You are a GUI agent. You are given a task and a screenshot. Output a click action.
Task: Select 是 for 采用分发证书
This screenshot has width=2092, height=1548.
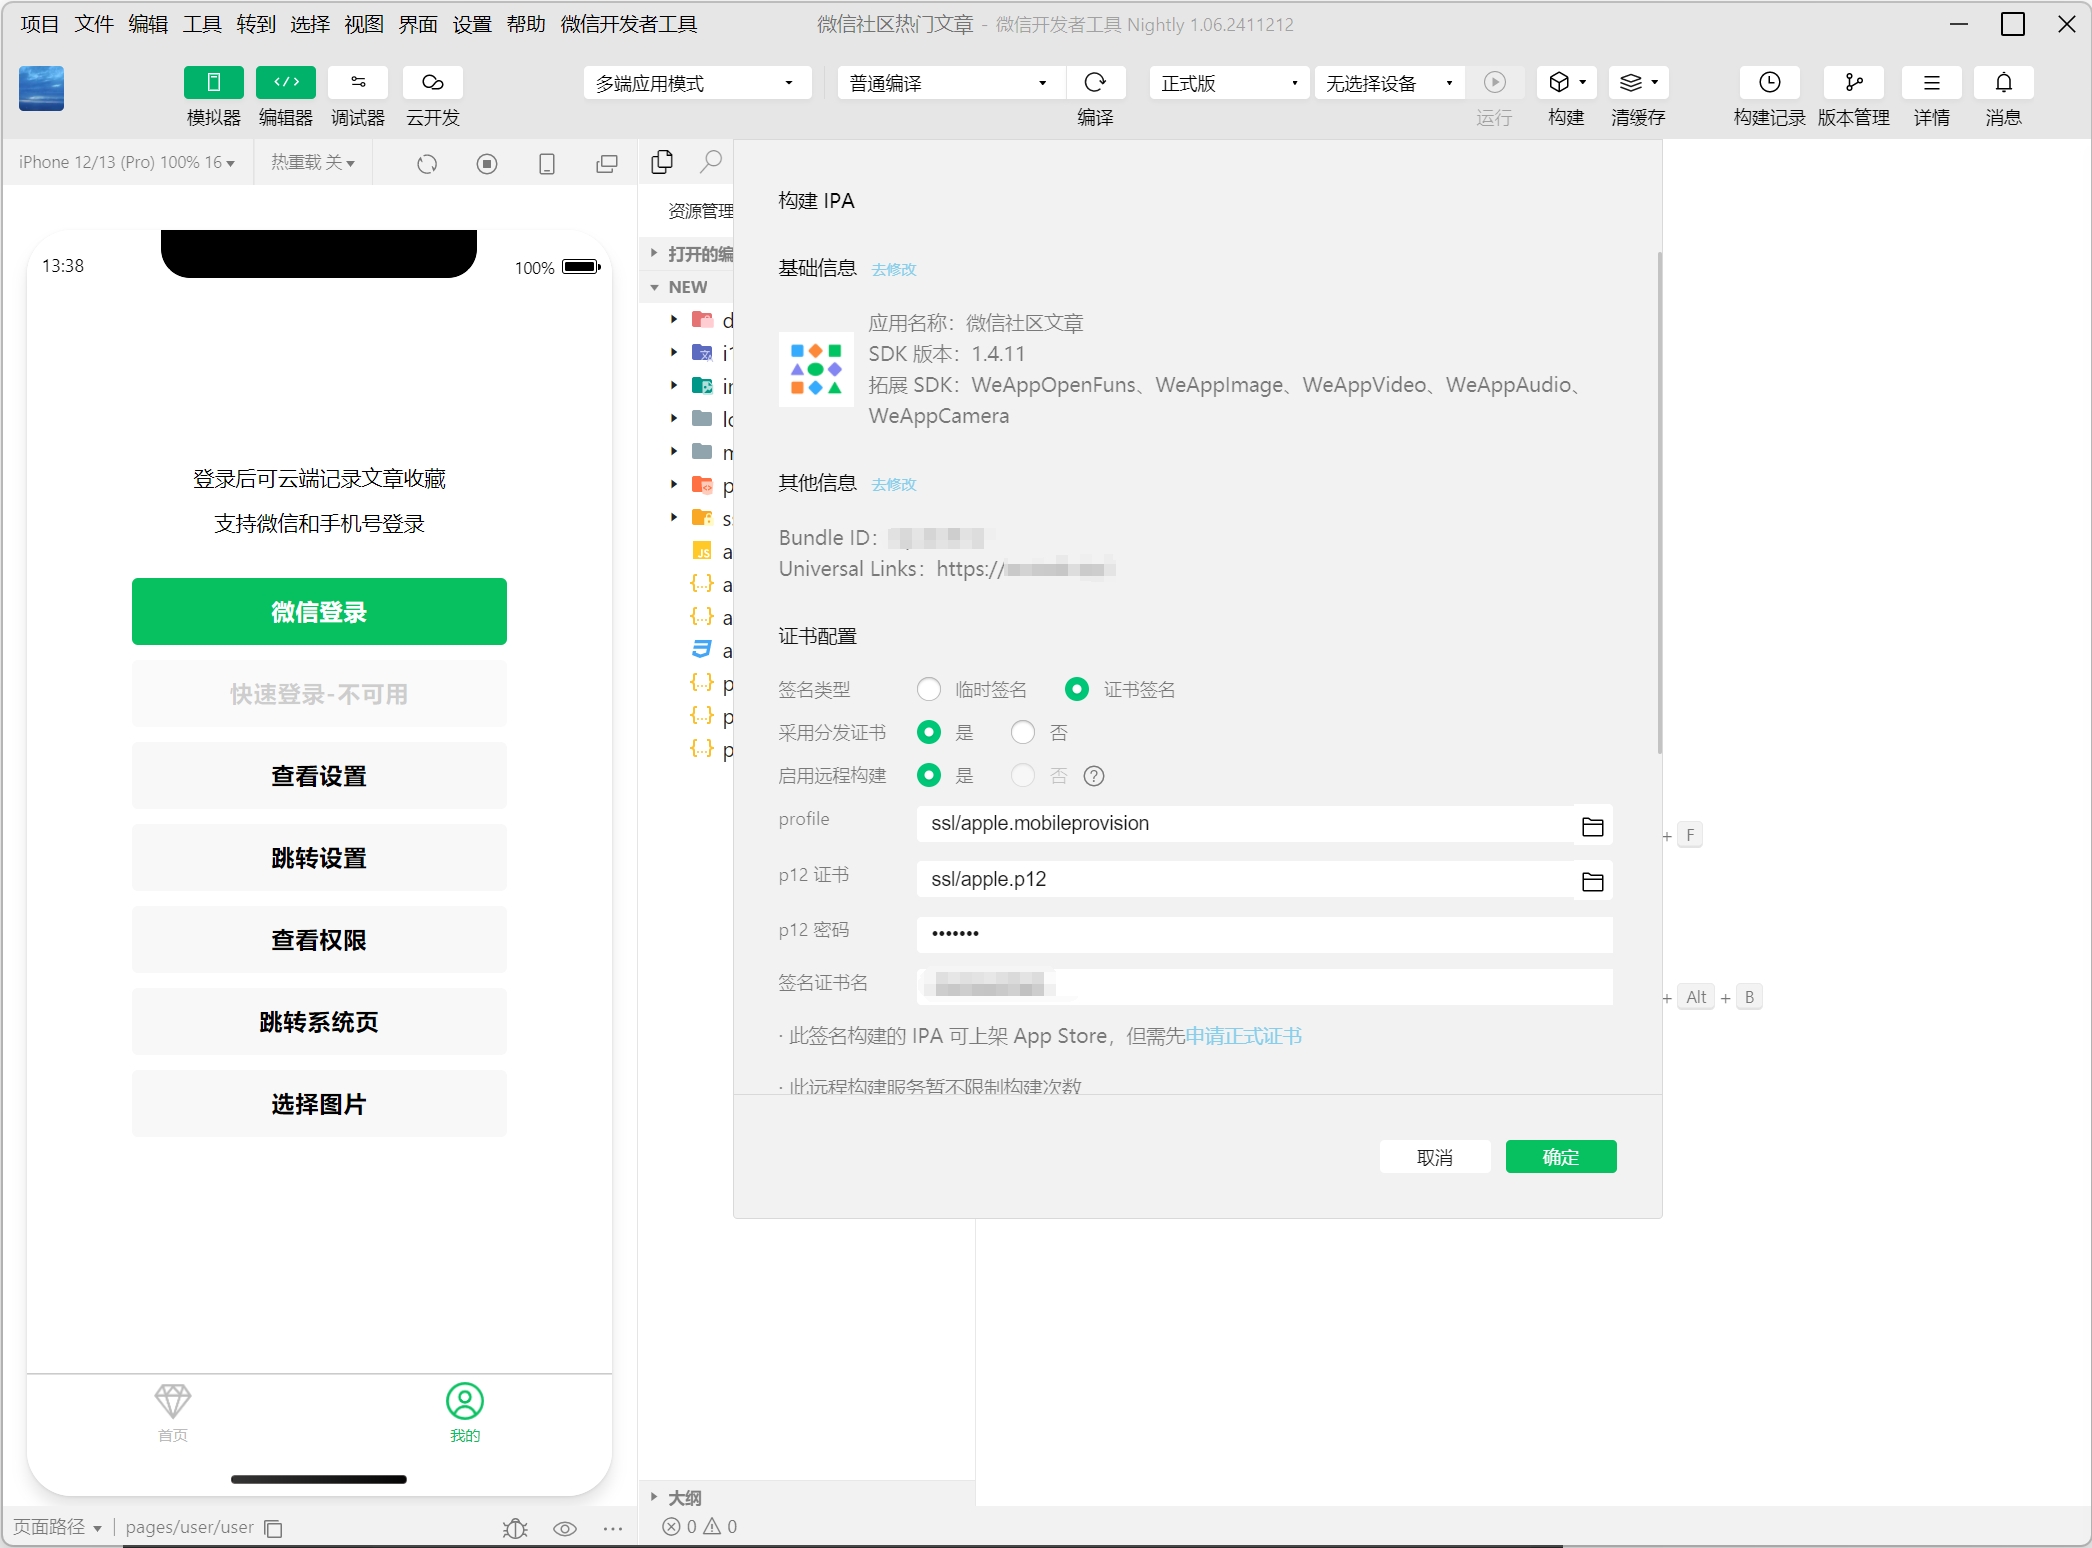(x=929, y=732)
